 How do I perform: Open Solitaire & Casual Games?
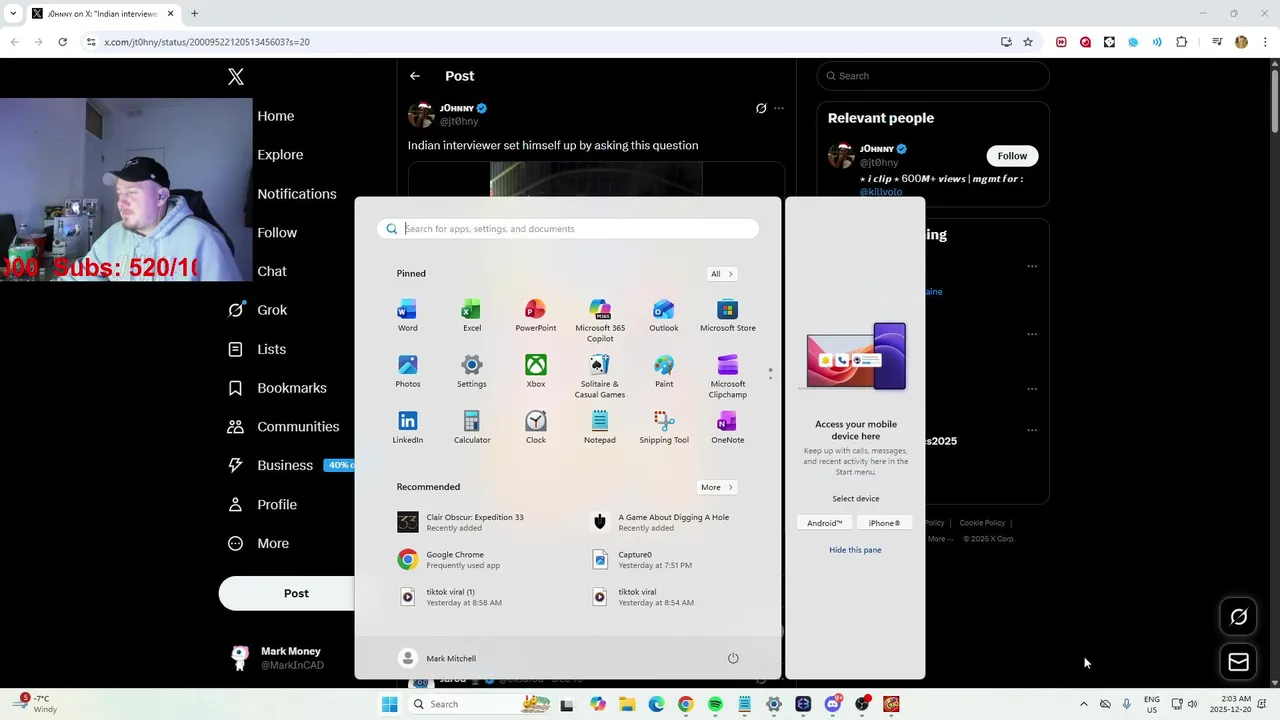pos(600,376)
